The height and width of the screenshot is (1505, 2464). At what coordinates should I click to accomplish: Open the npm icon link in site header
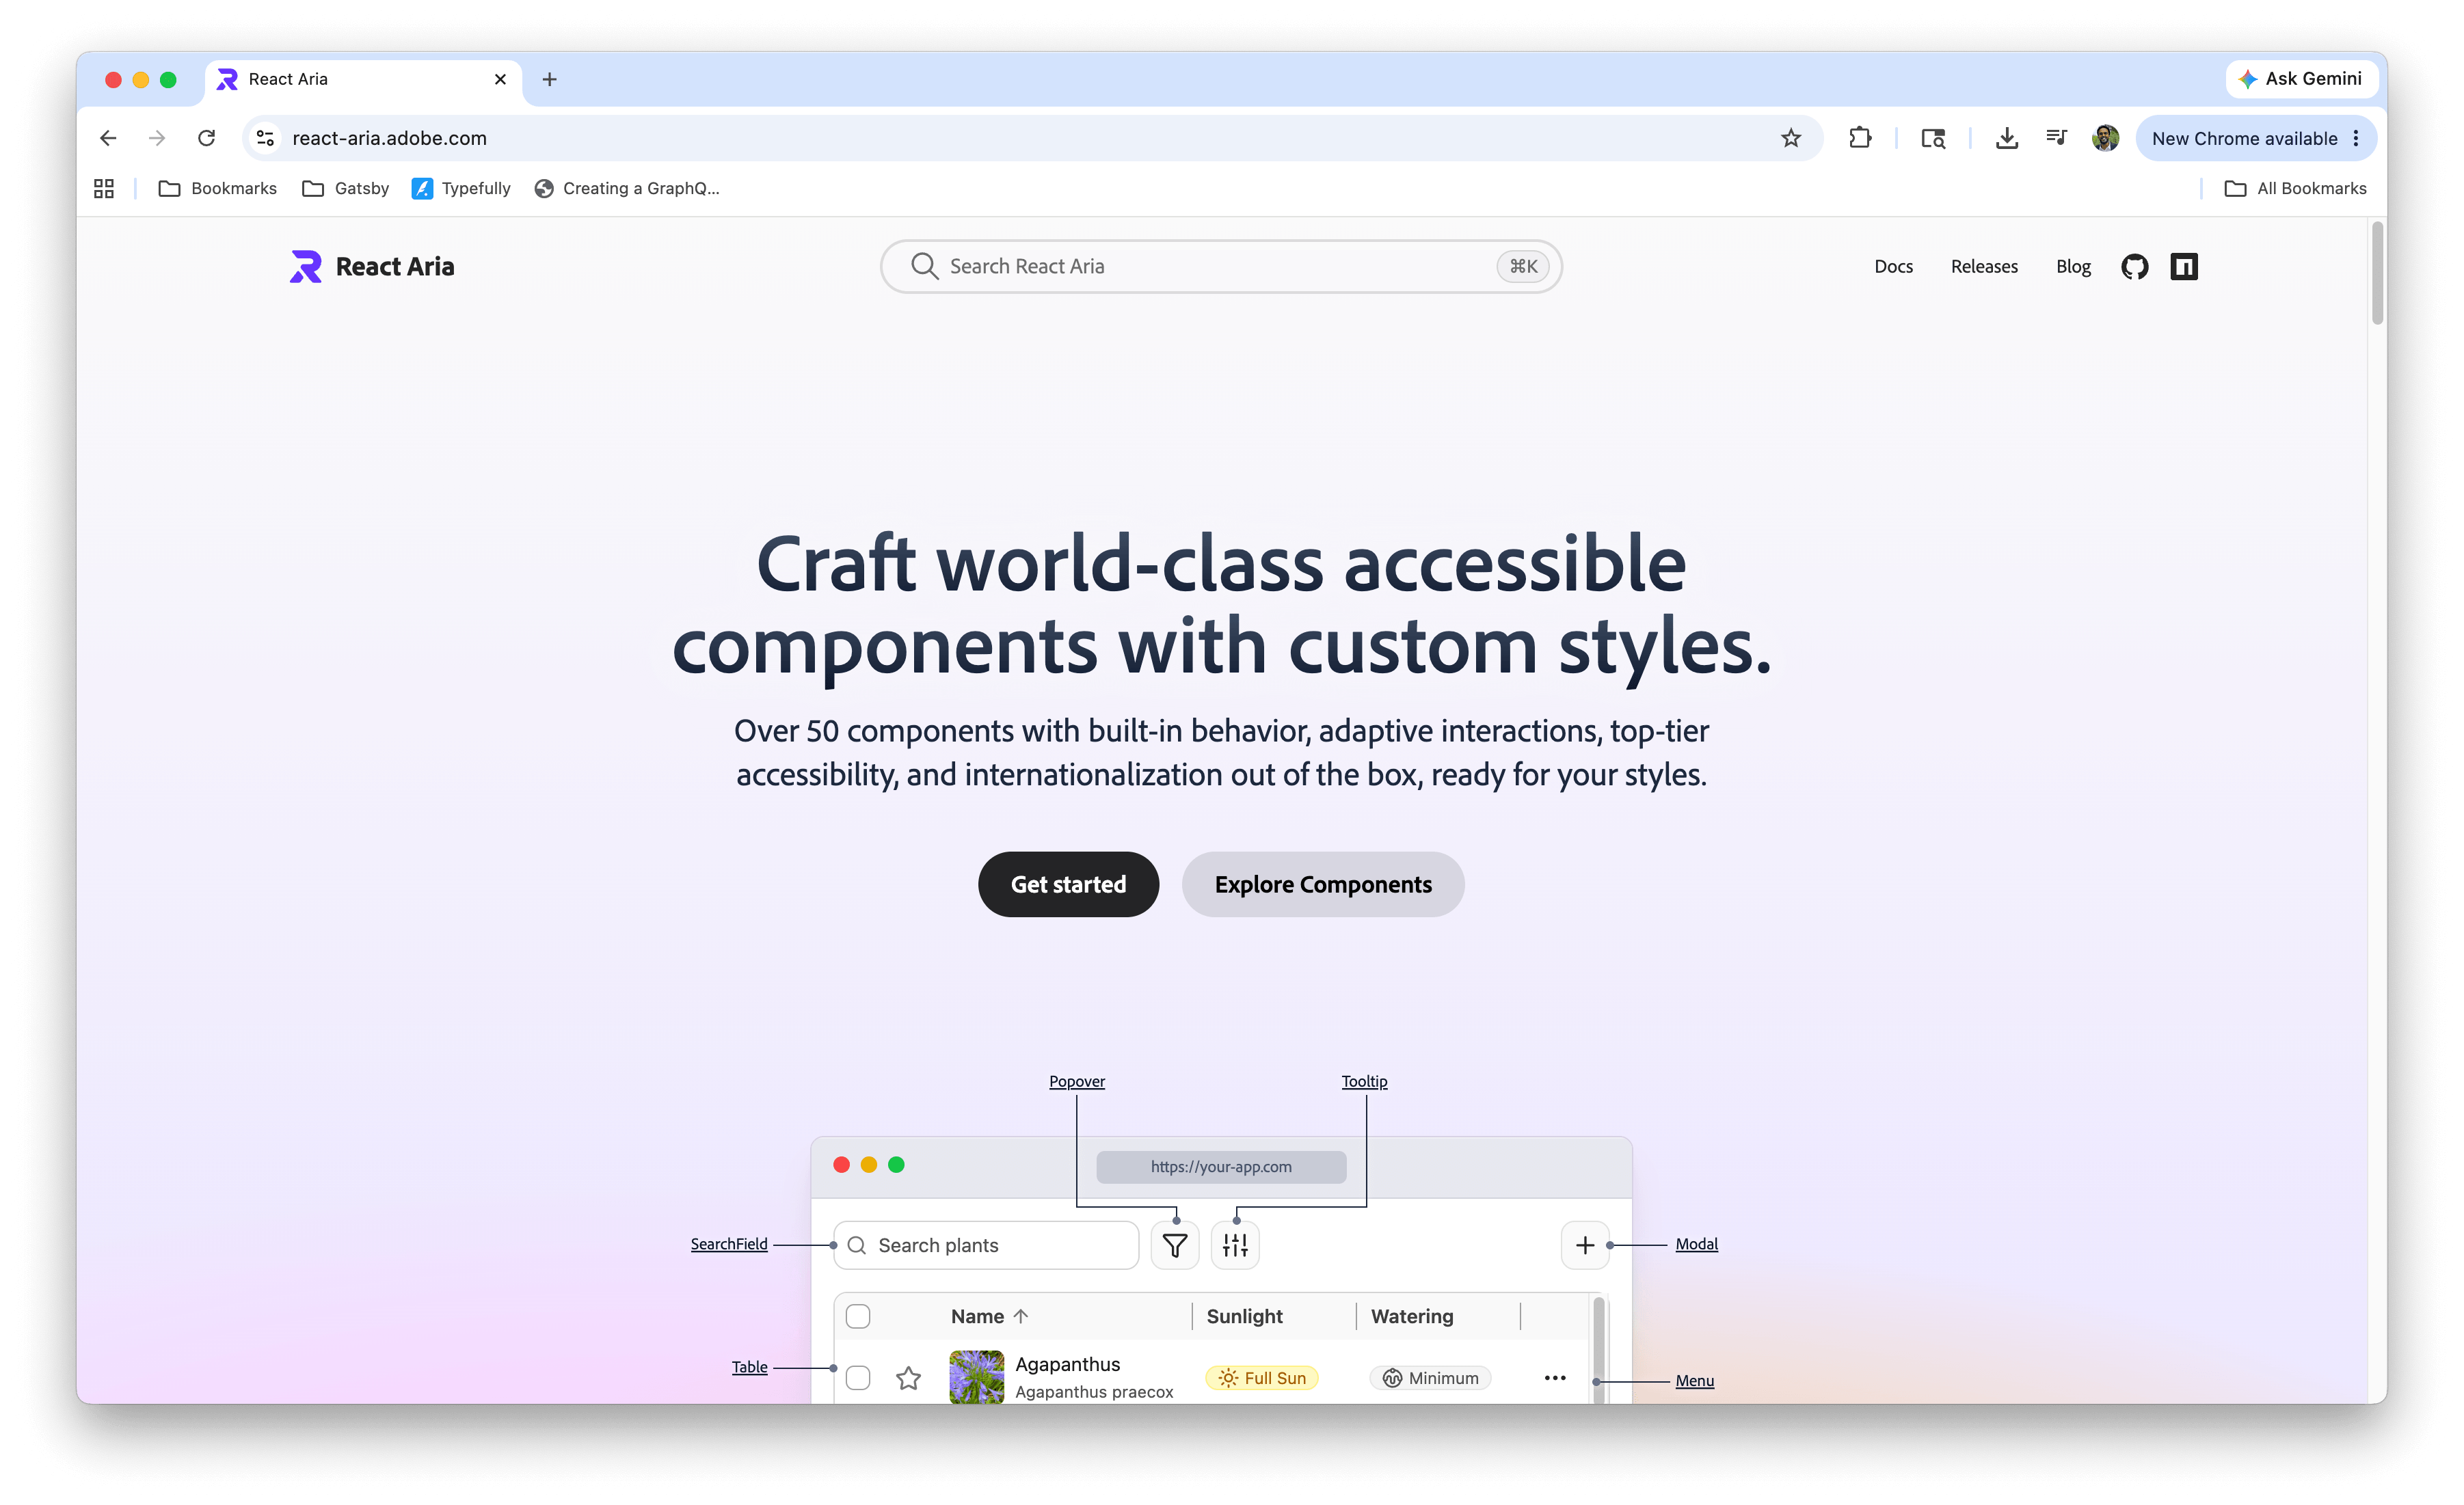point(2184,267)
